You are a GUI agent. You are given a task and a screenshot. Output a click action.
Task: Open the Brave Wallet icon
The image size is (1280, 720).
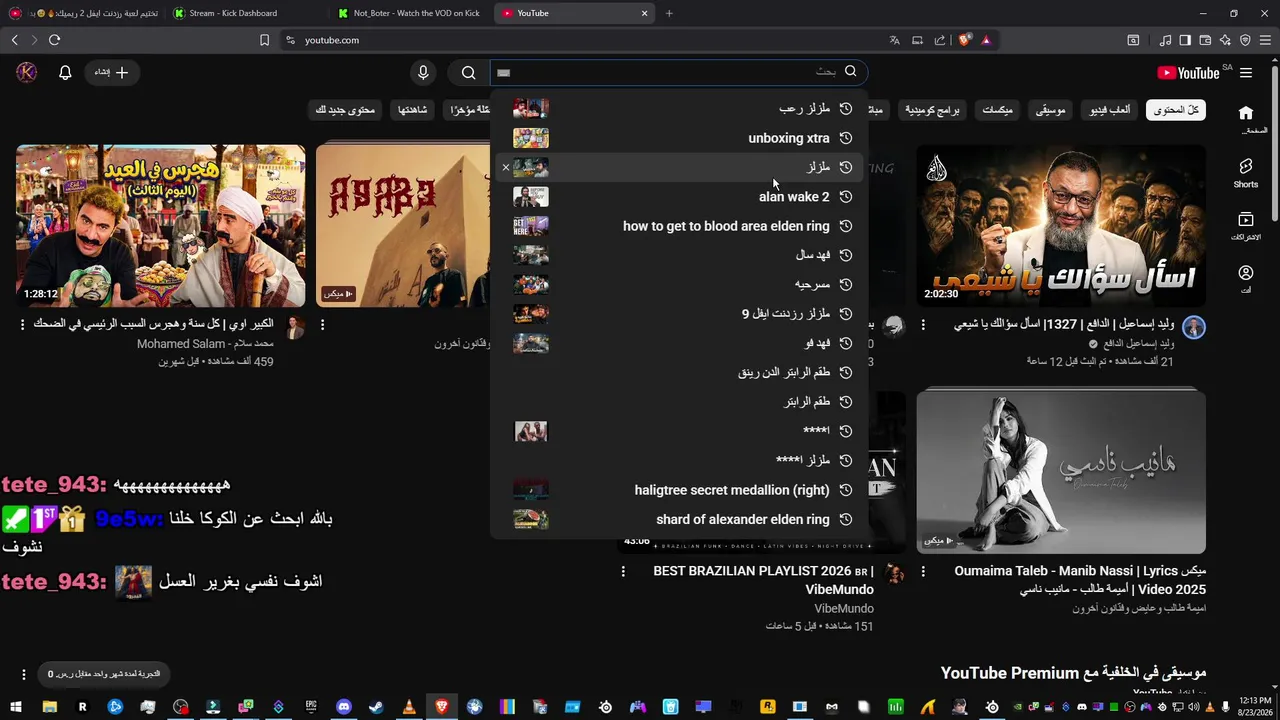click(x=1205, y=40)
